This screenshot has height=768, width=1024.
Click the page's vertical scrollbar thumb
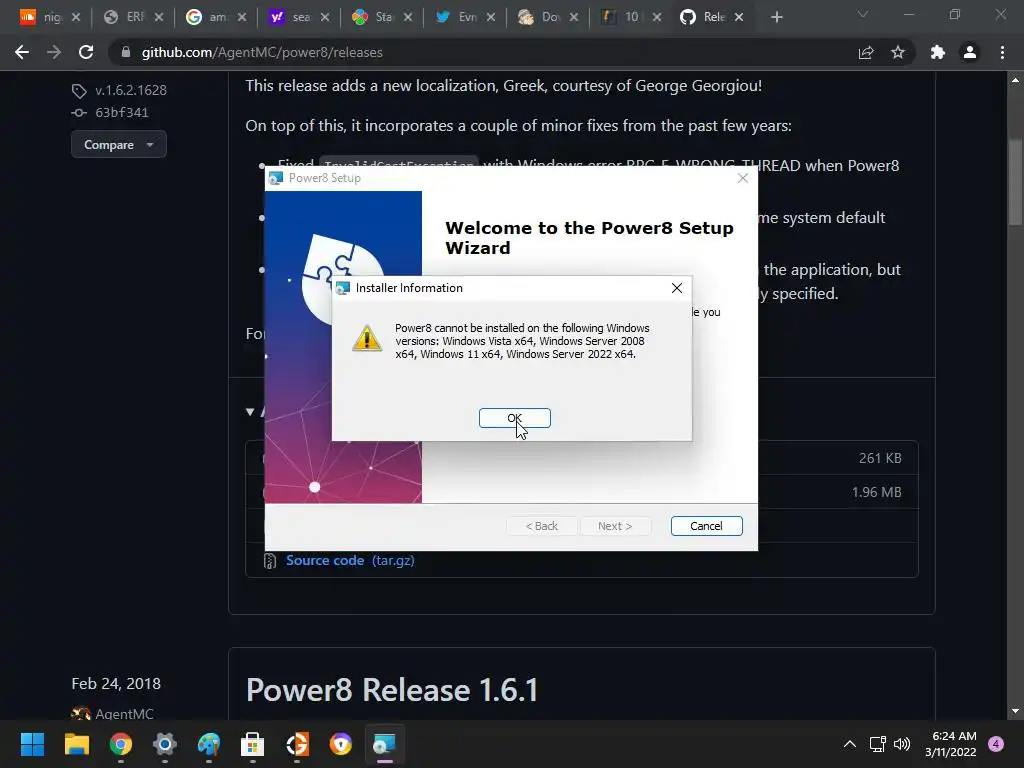[x=1015, y=182]
